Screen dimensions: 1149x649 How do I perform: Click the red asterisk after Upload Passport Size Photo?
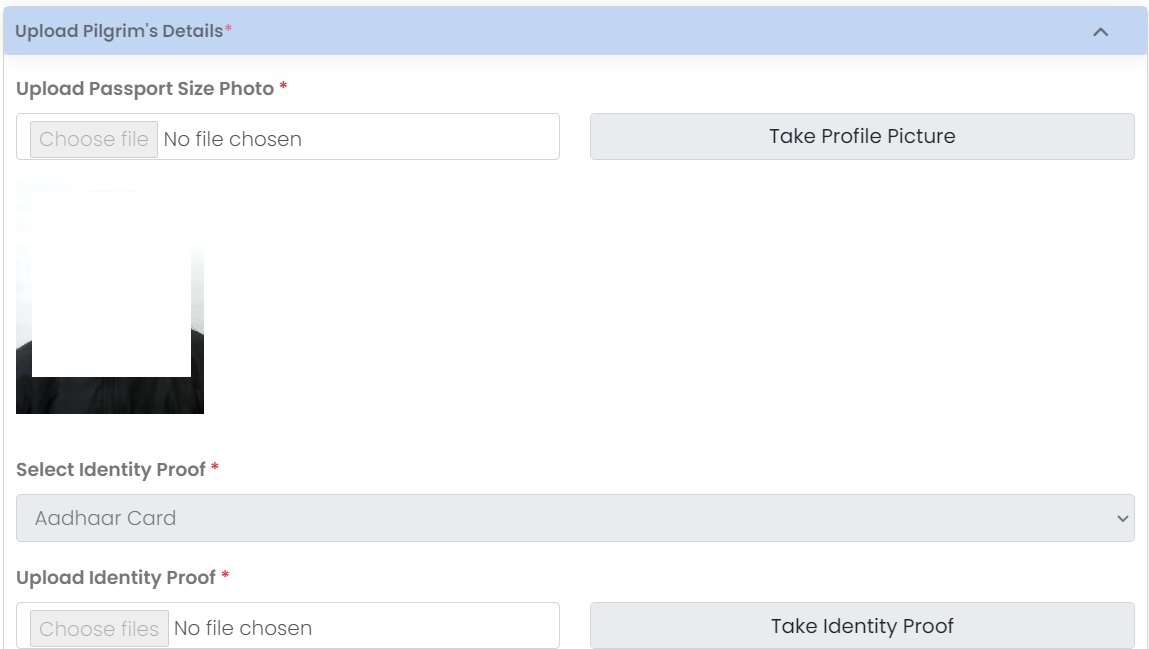(x=283, y=88)
